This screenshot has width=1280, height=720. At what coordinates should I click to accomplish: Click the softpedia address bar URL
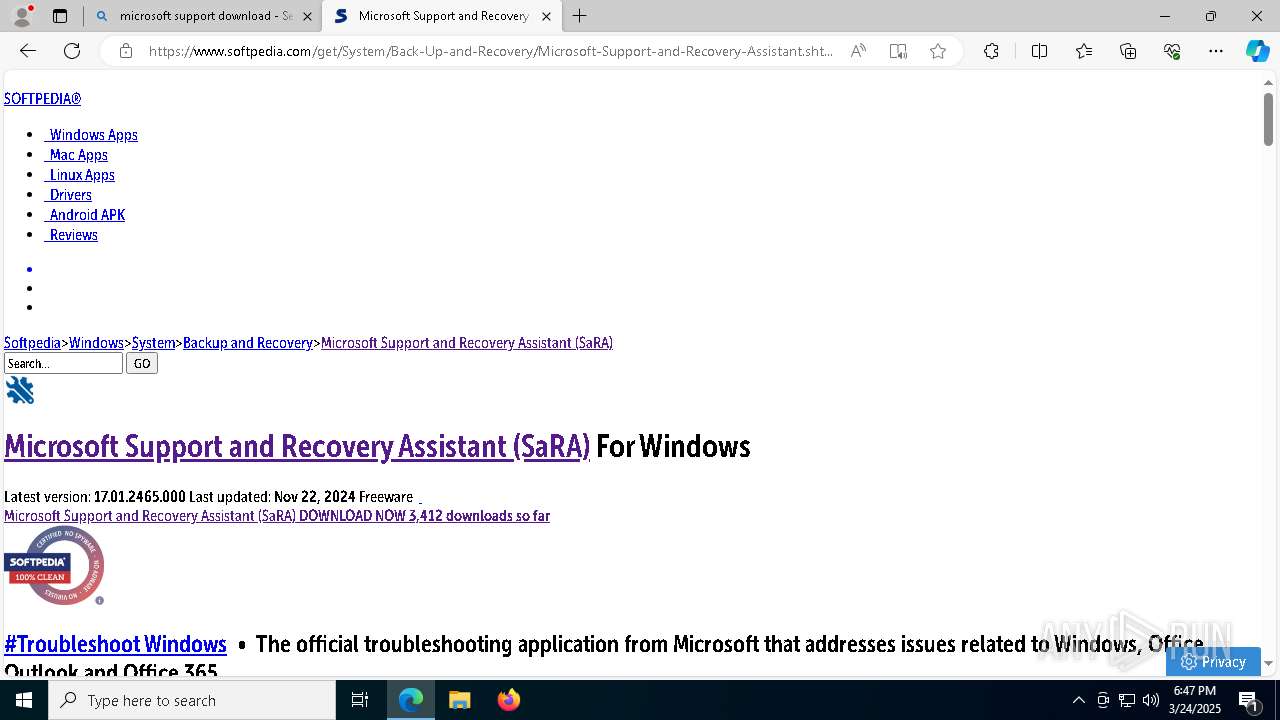490,51
